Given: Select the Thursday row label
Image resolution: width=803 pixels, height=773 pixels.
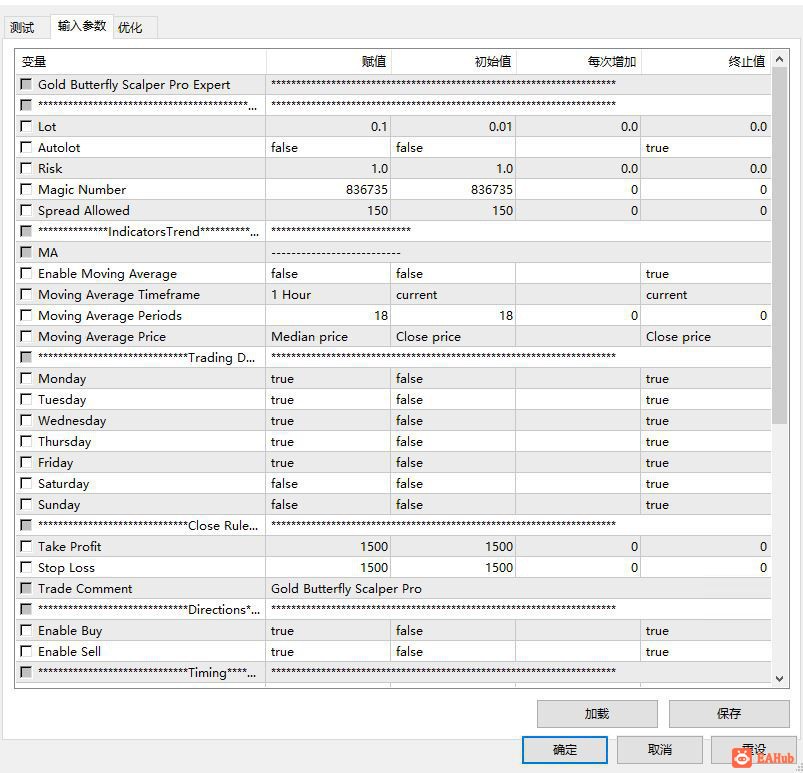Looking at the screenshot, I should point(65,442).
